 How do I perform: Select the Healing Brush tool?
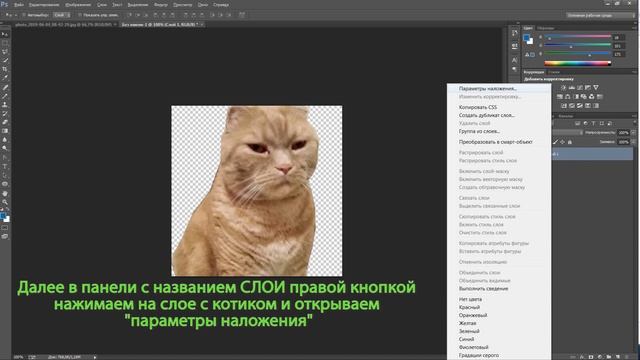5,87
